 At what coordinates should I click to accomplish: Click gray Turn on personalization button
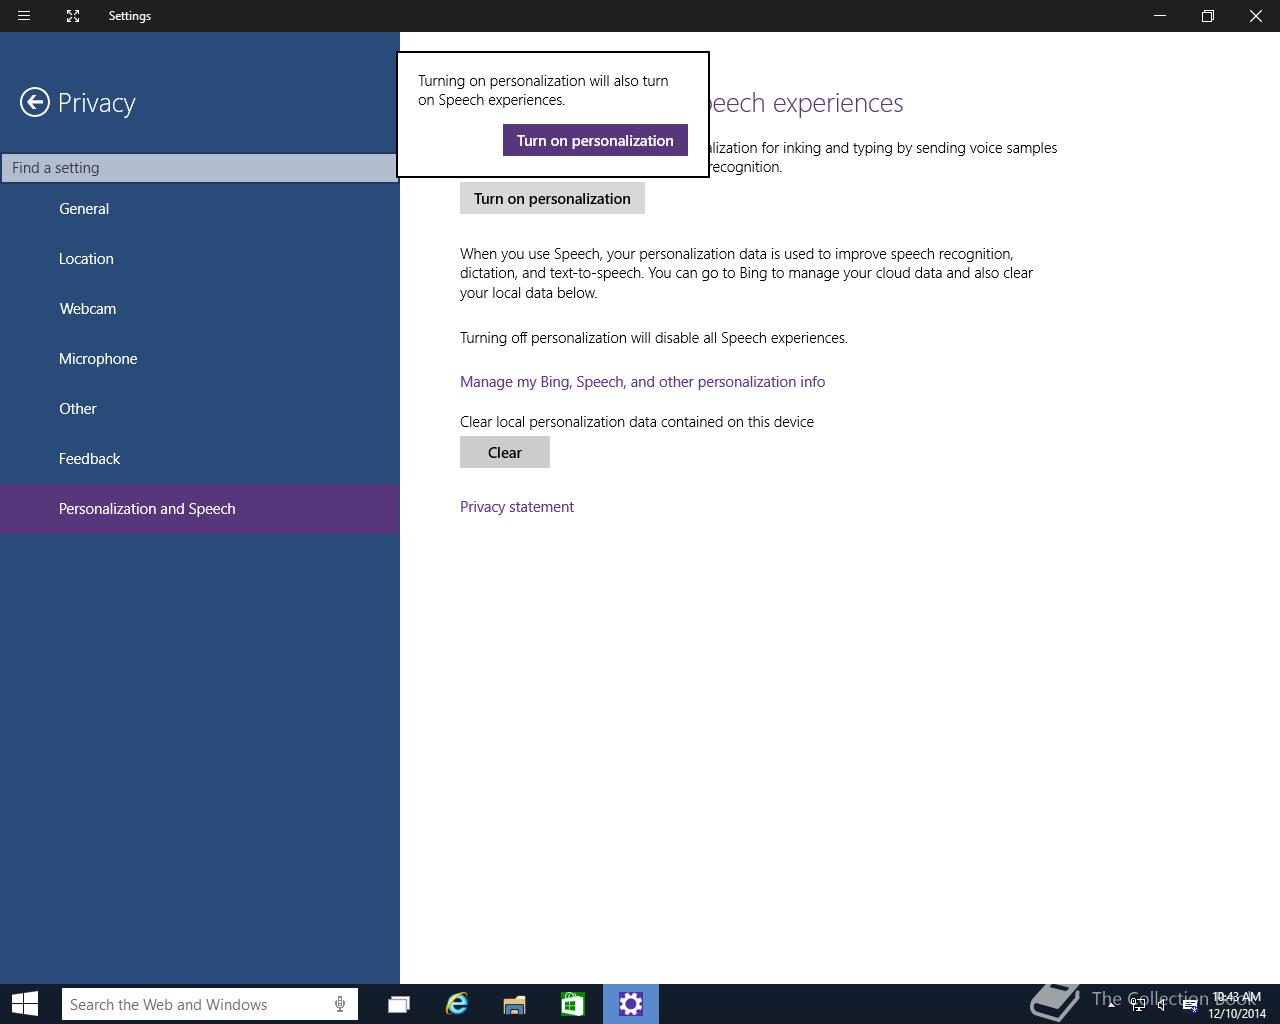[x=552, y=198]
